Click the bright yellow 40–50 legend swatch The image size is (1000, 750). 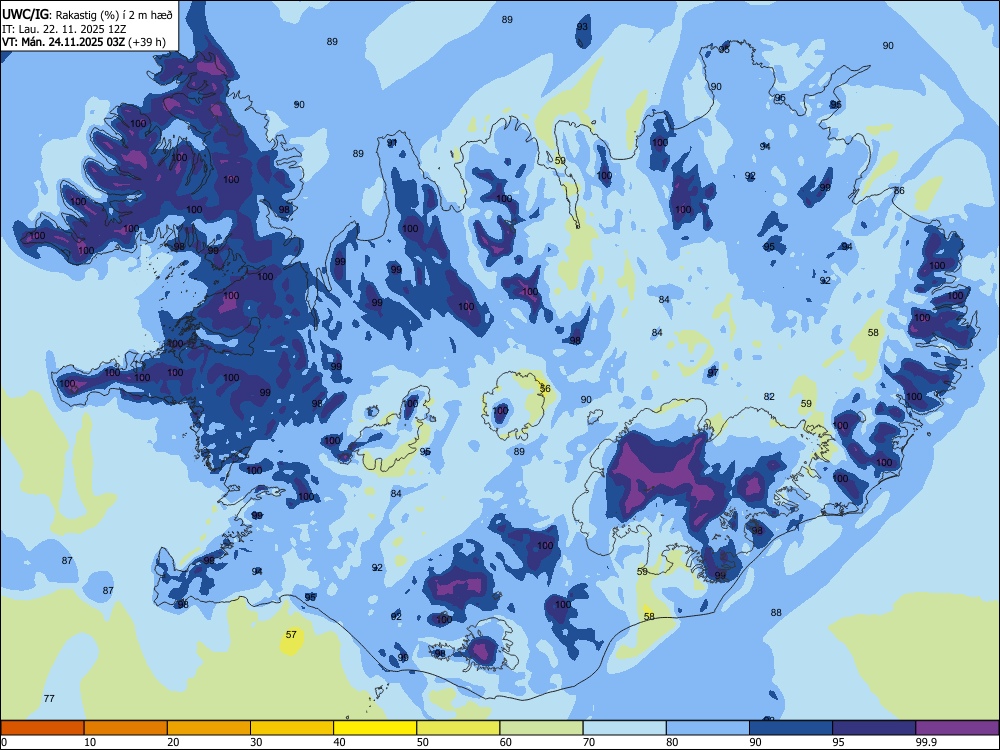pyautogui.click(x=375, y=728)
